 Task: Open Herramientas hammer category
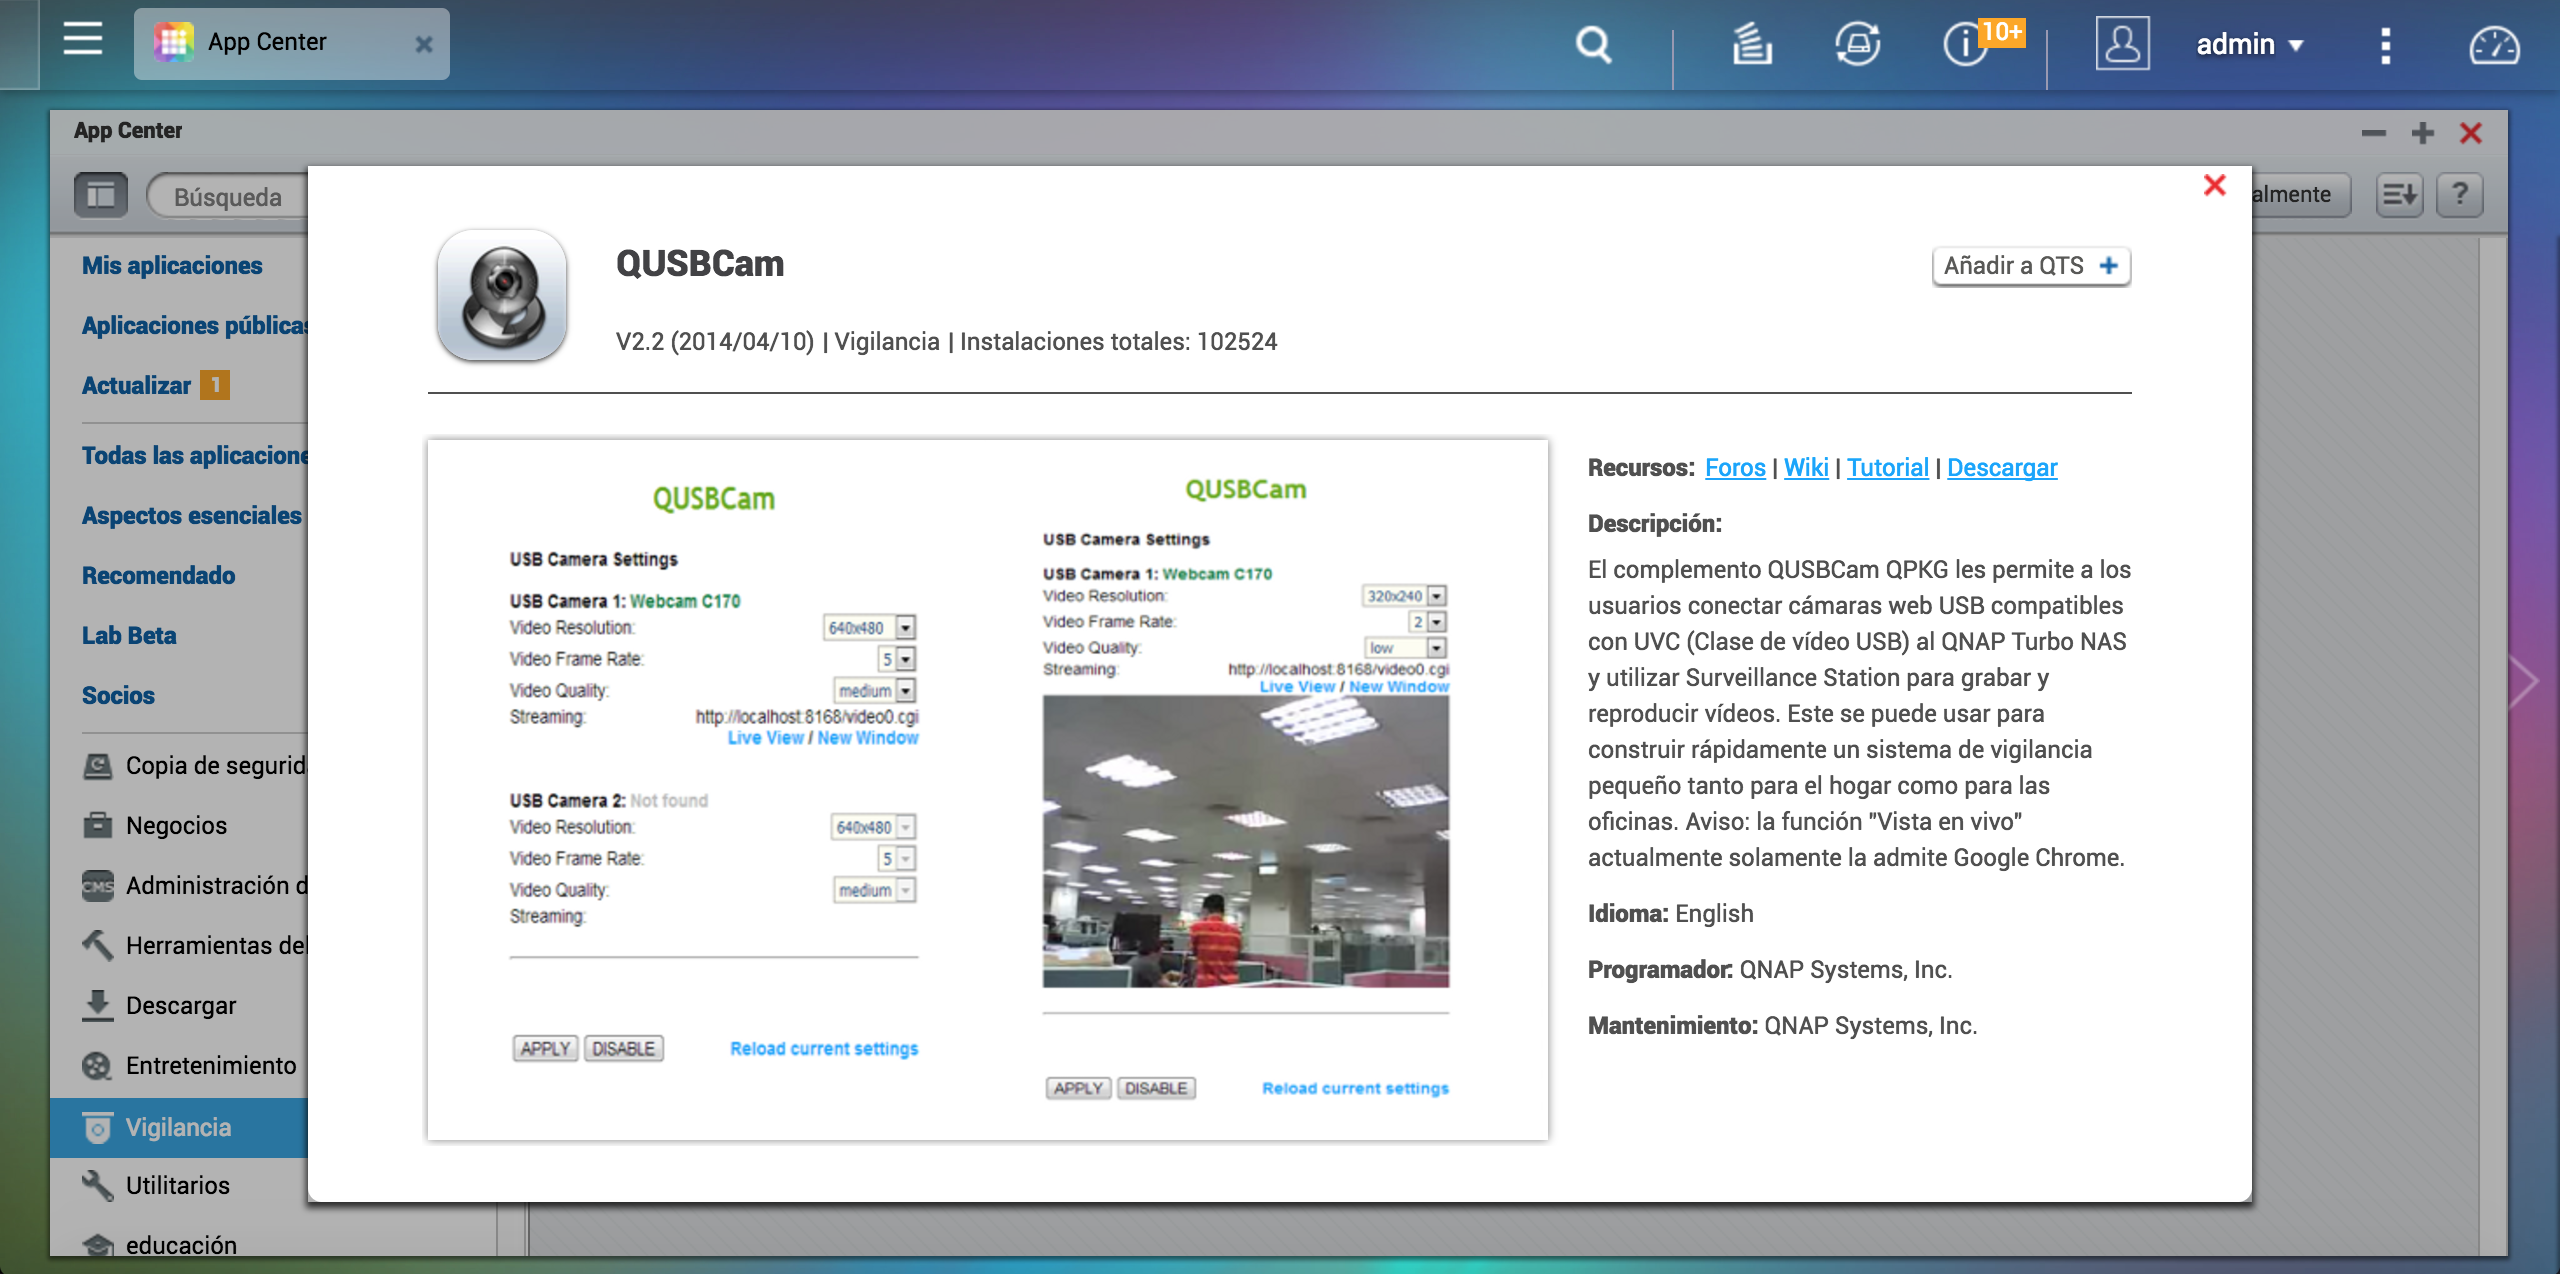(194, 945)
